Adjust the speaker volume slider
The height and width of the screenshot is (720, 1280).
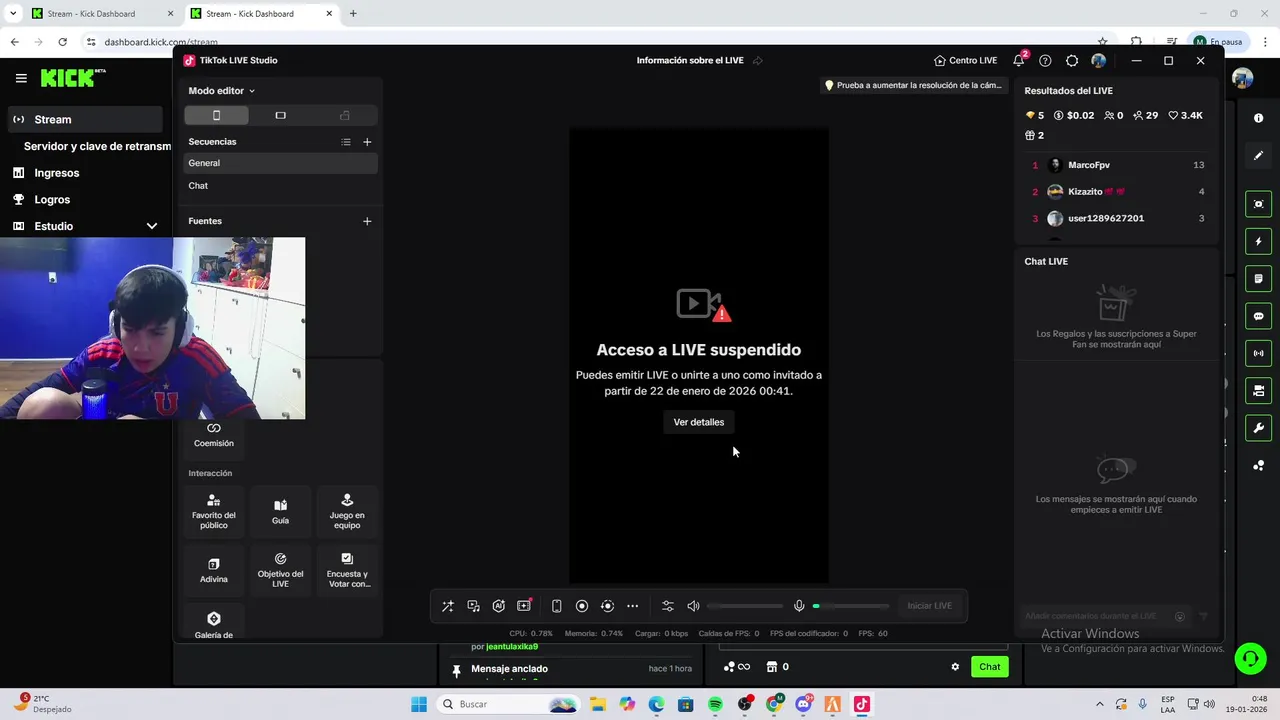745,606
